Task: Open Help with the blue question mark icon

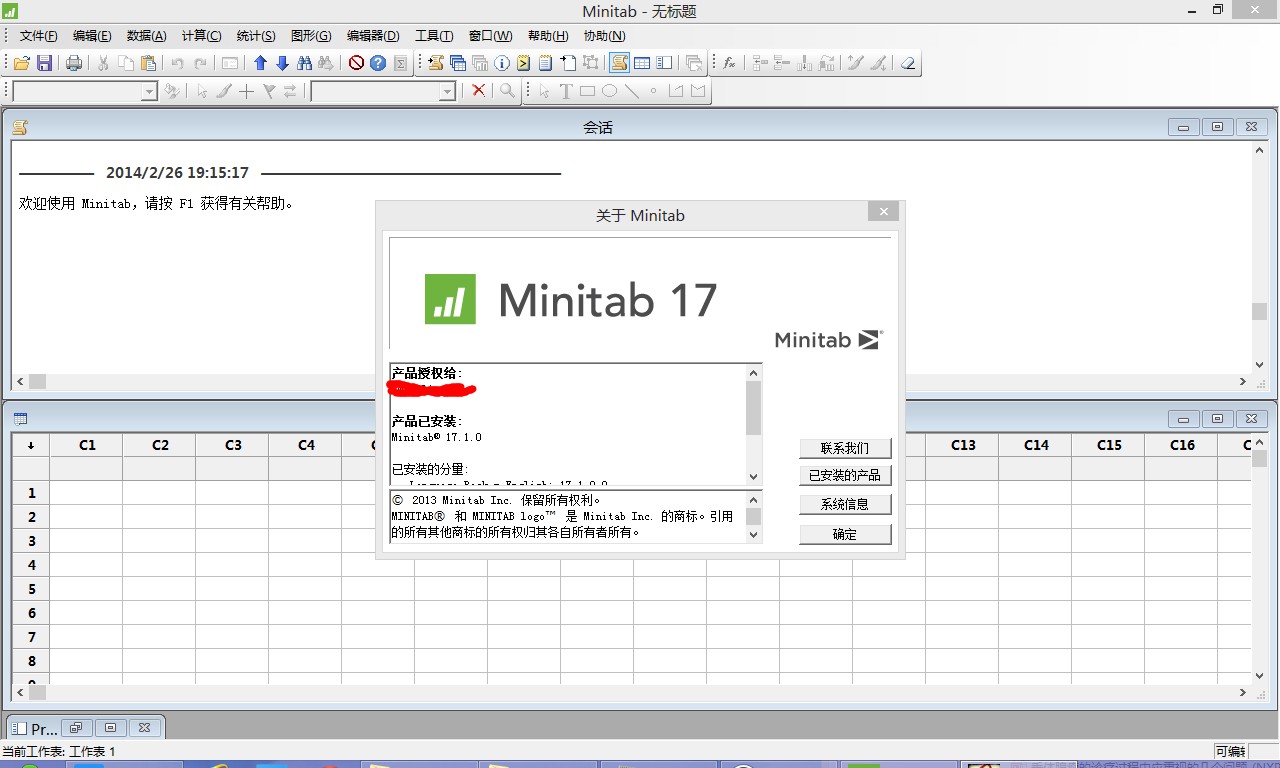Action: [378, 63]
